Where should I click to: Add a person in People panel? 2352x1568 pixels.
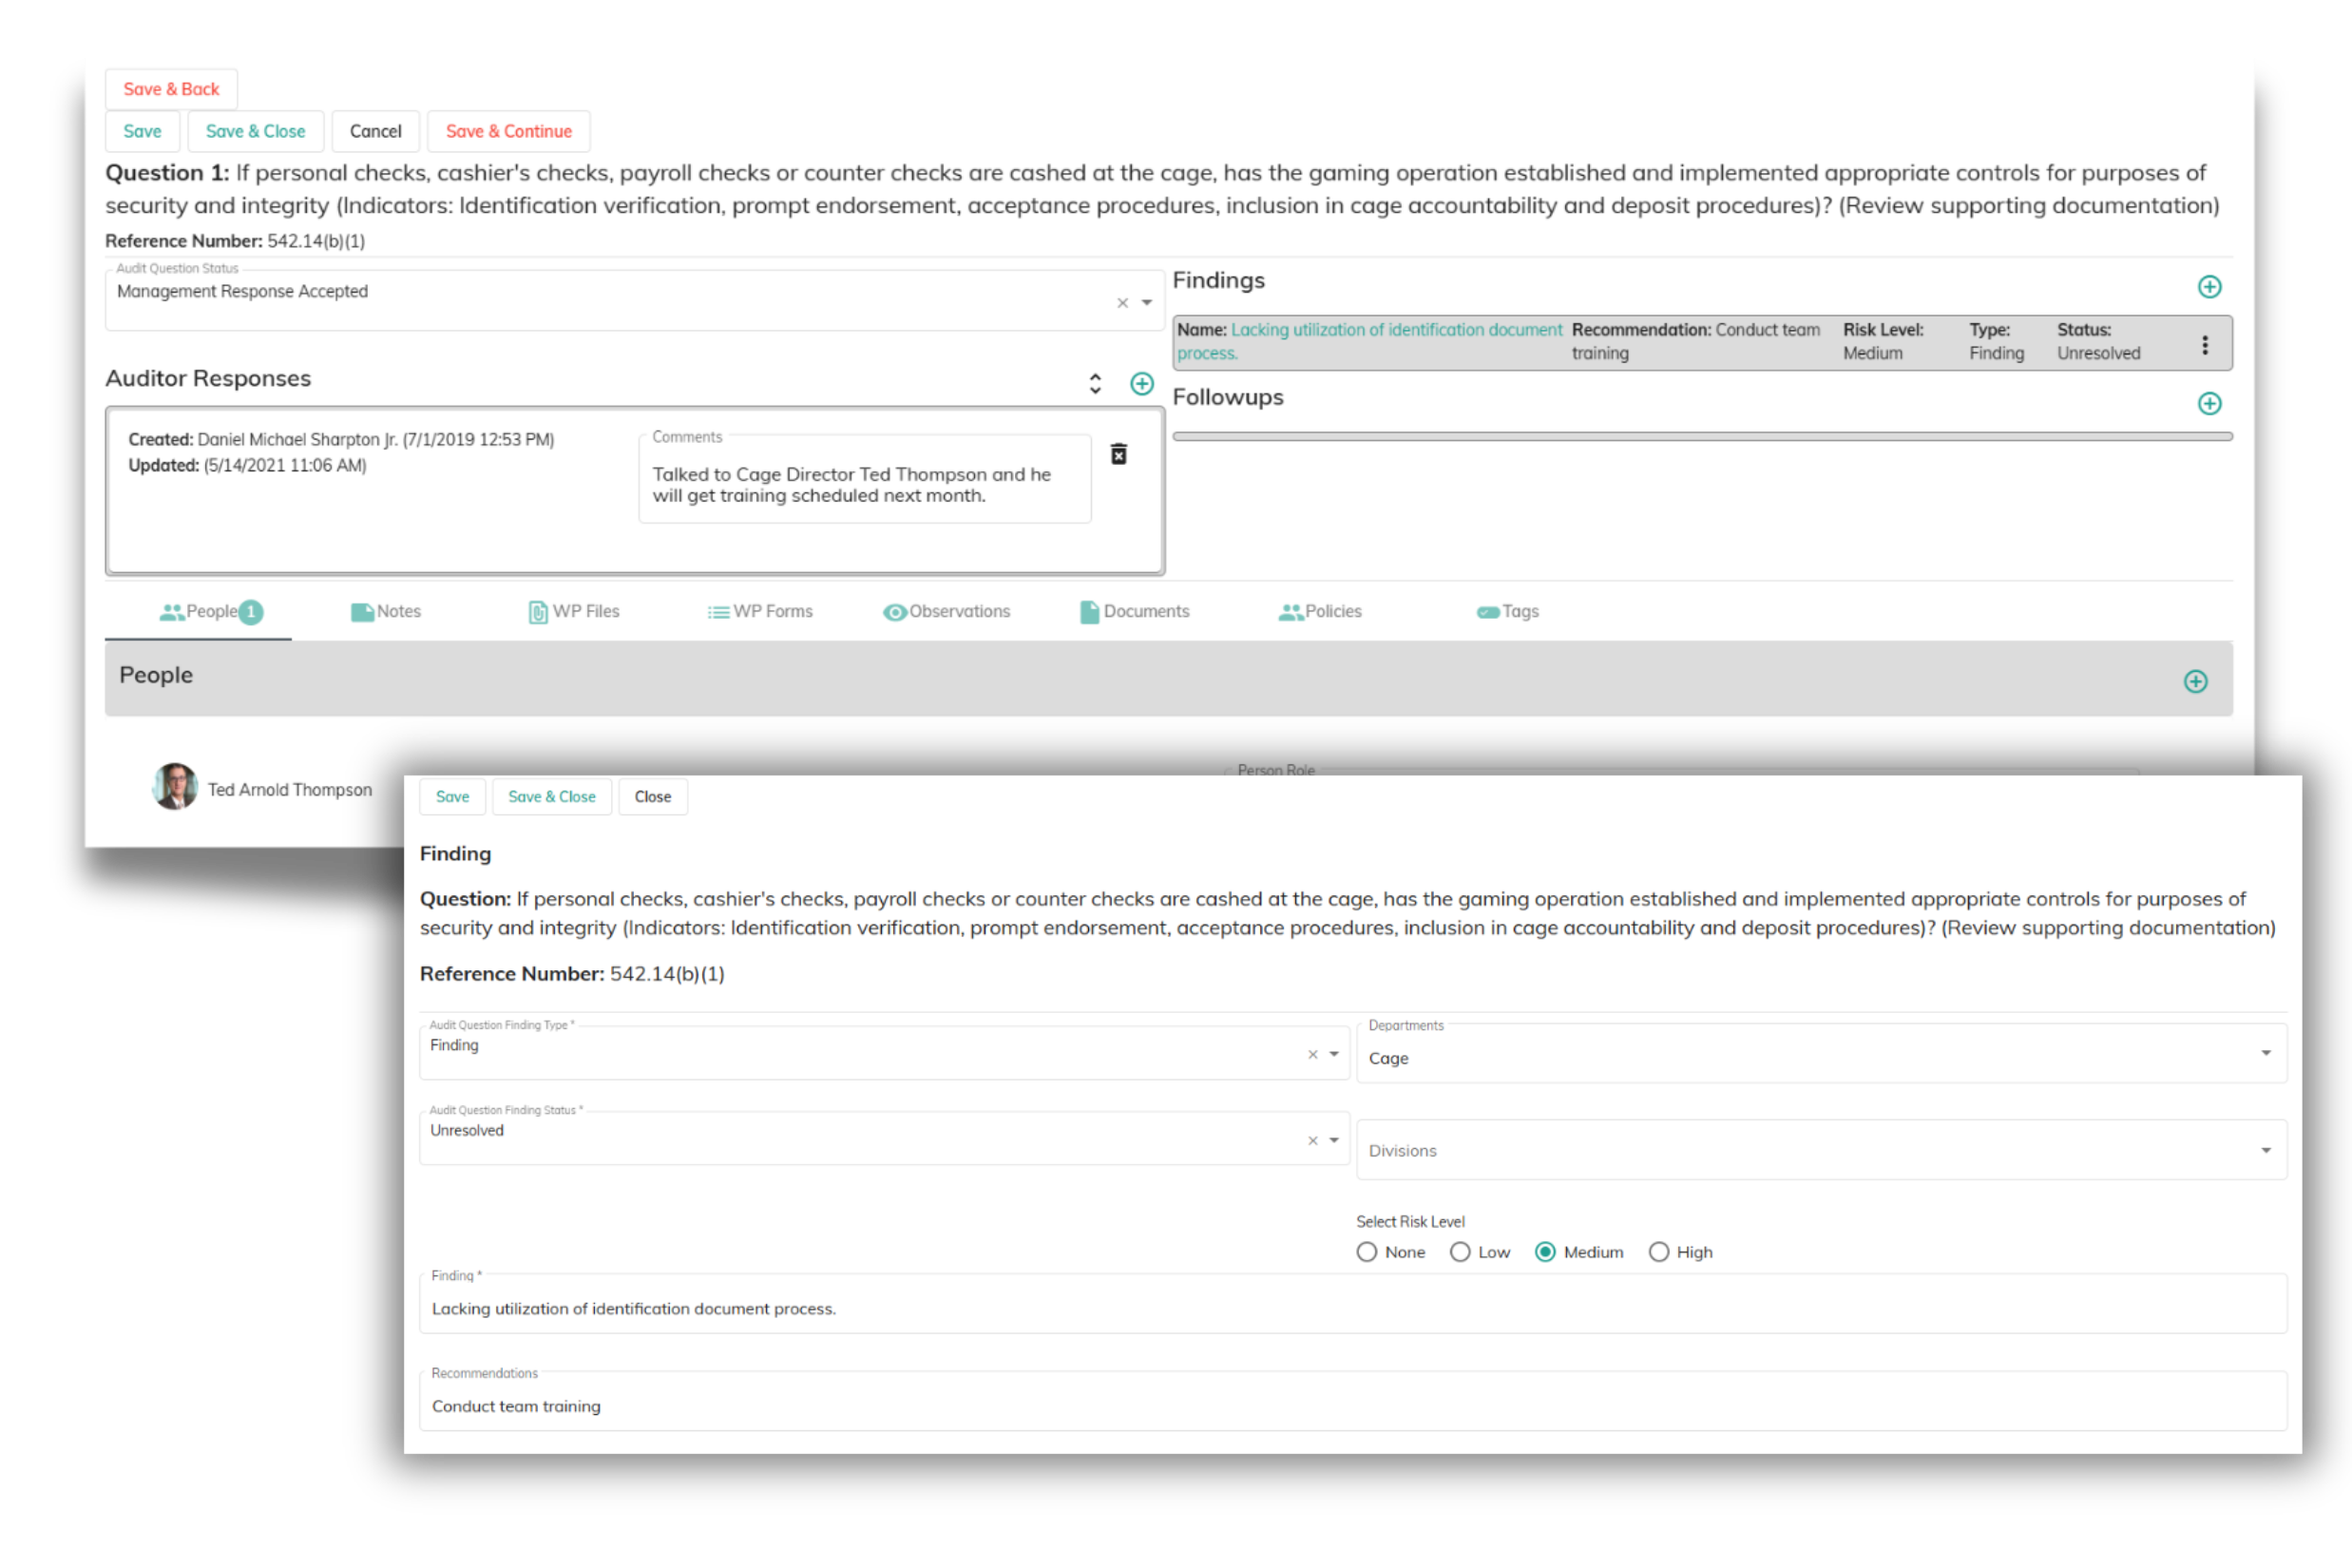click(2195, 681)
